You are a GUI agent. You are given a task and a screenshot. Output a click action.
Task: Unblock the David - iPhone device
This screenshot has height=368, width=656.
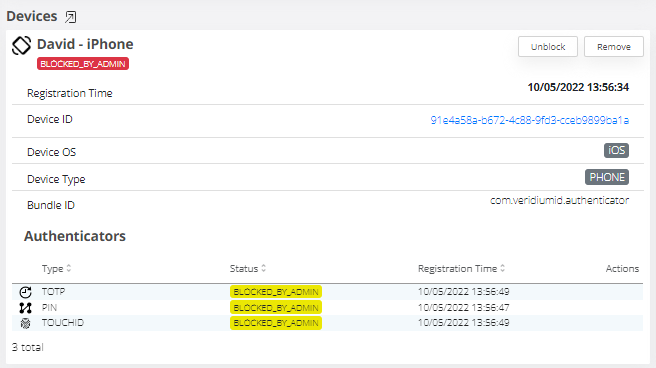548,46
